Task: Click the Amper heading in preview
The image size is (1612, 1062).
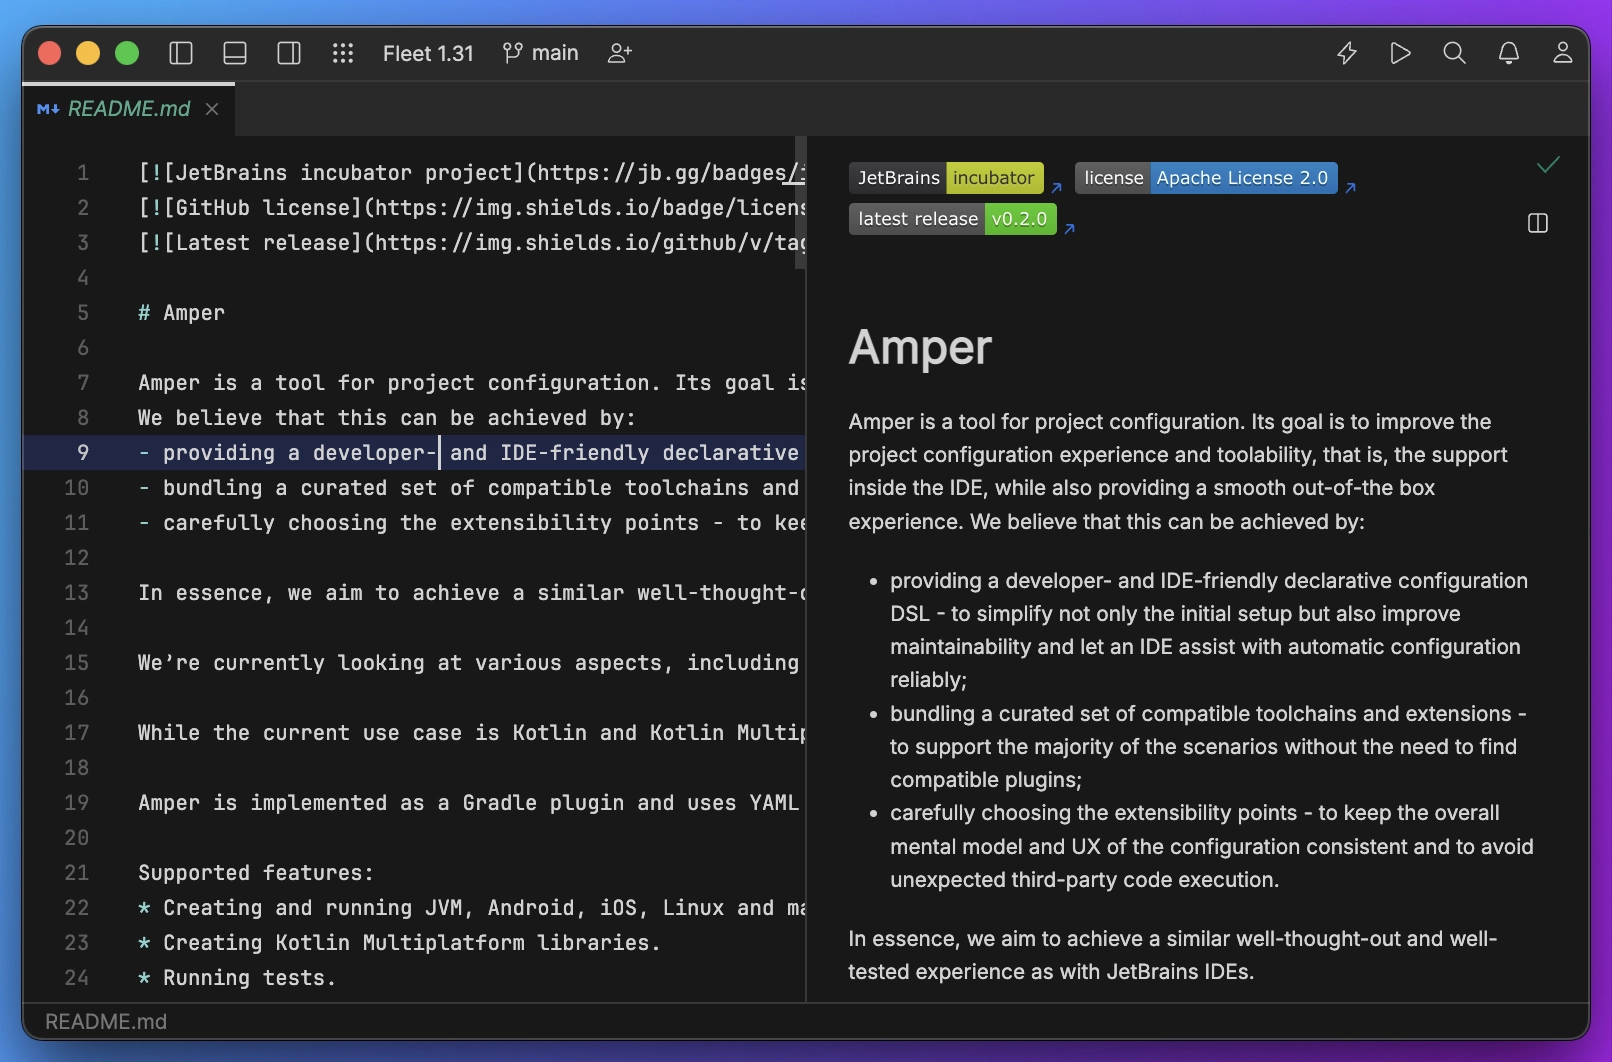Action: point(920,348)
